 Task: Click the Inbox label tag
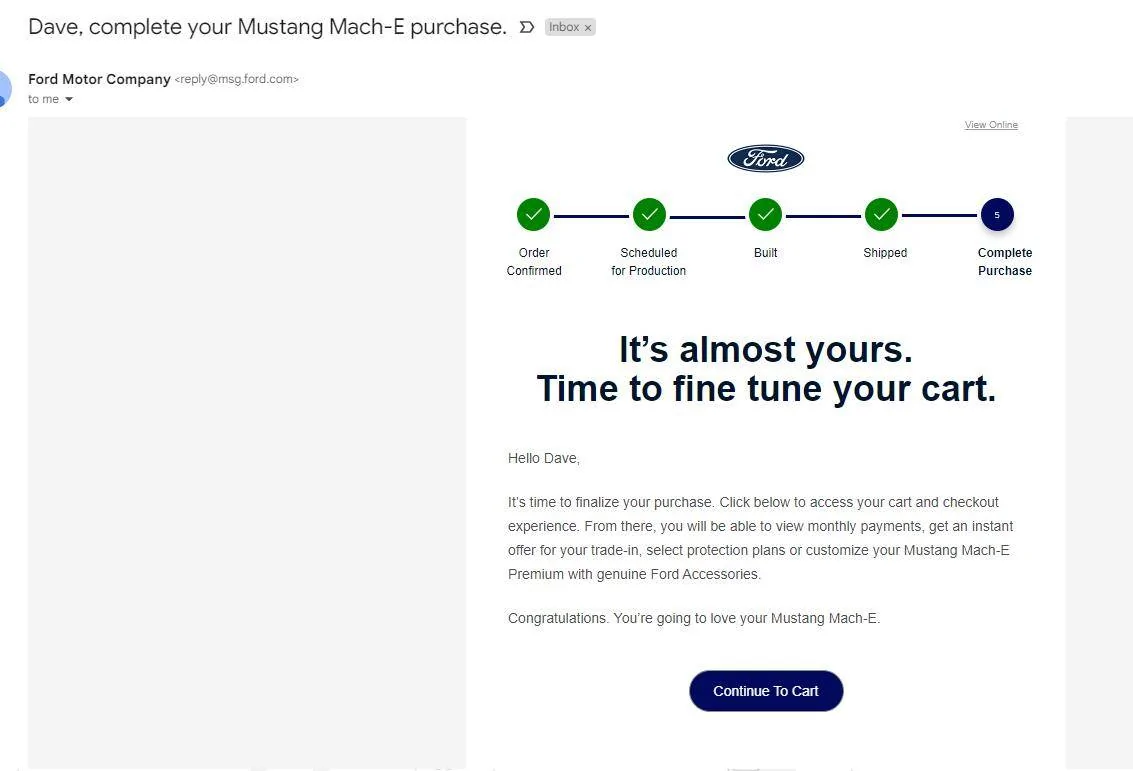[x=564, y=27]
